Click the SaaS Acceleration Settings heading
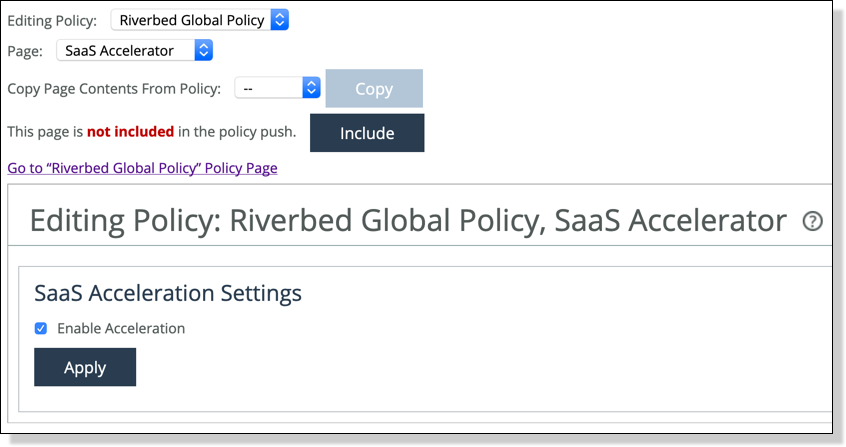846x447 pixels. tap(168, 293)
